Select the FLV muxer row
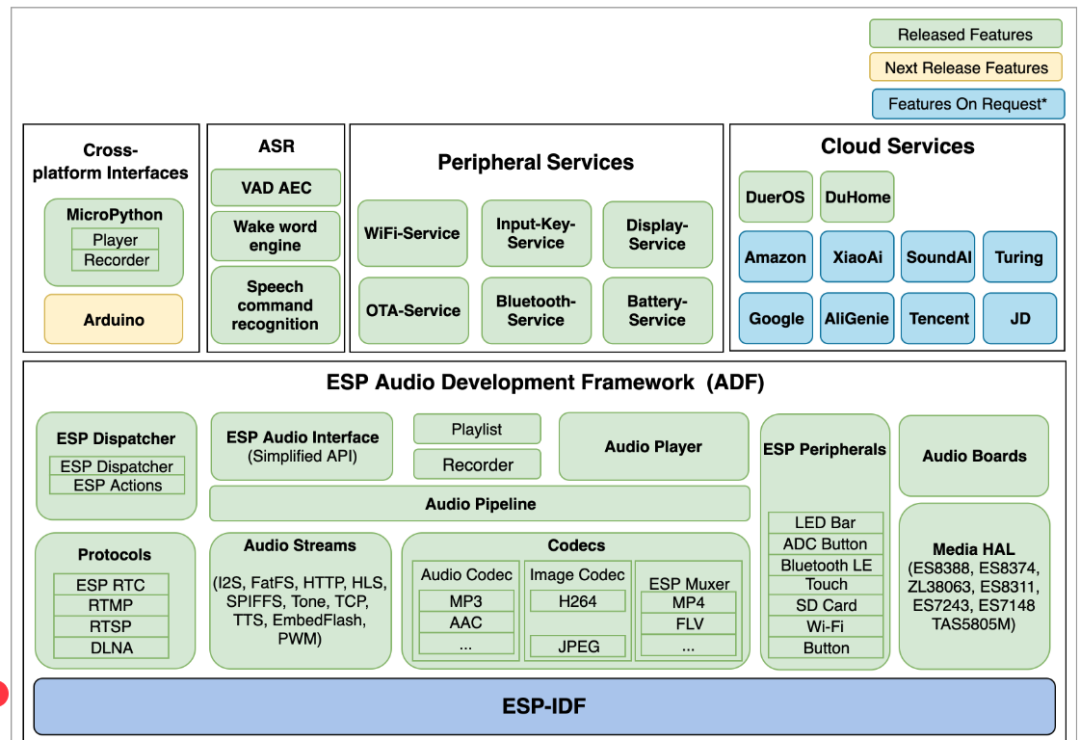The width and height of the screenshot is (1080, 740). pos(688,624)
